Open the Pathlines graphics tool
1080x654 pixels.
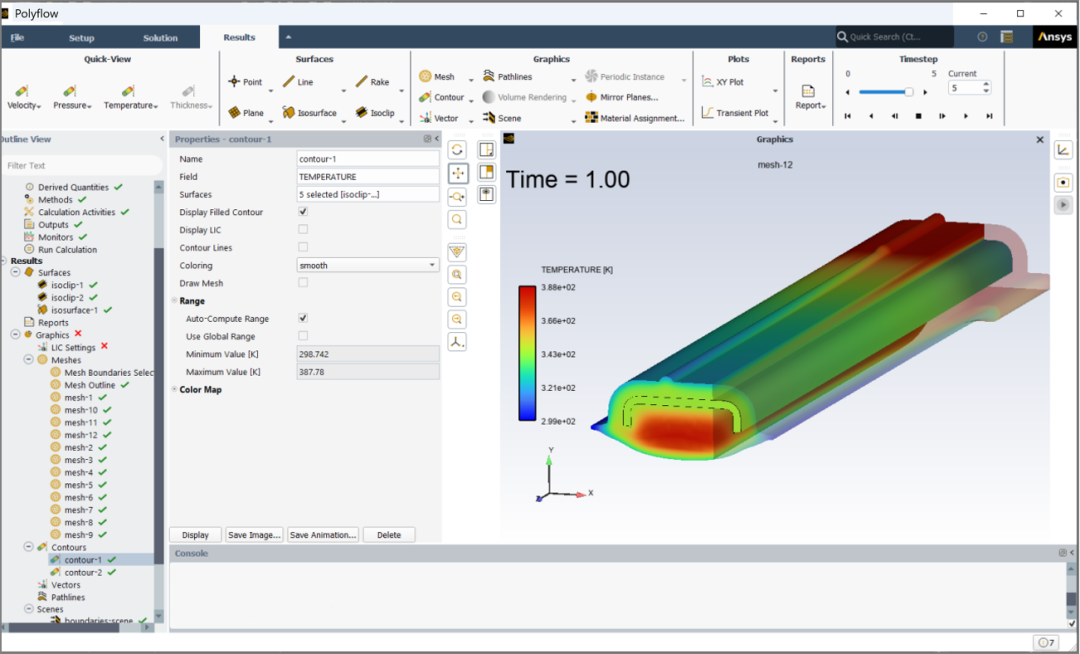pyautogui.click(x=489, y=76)
